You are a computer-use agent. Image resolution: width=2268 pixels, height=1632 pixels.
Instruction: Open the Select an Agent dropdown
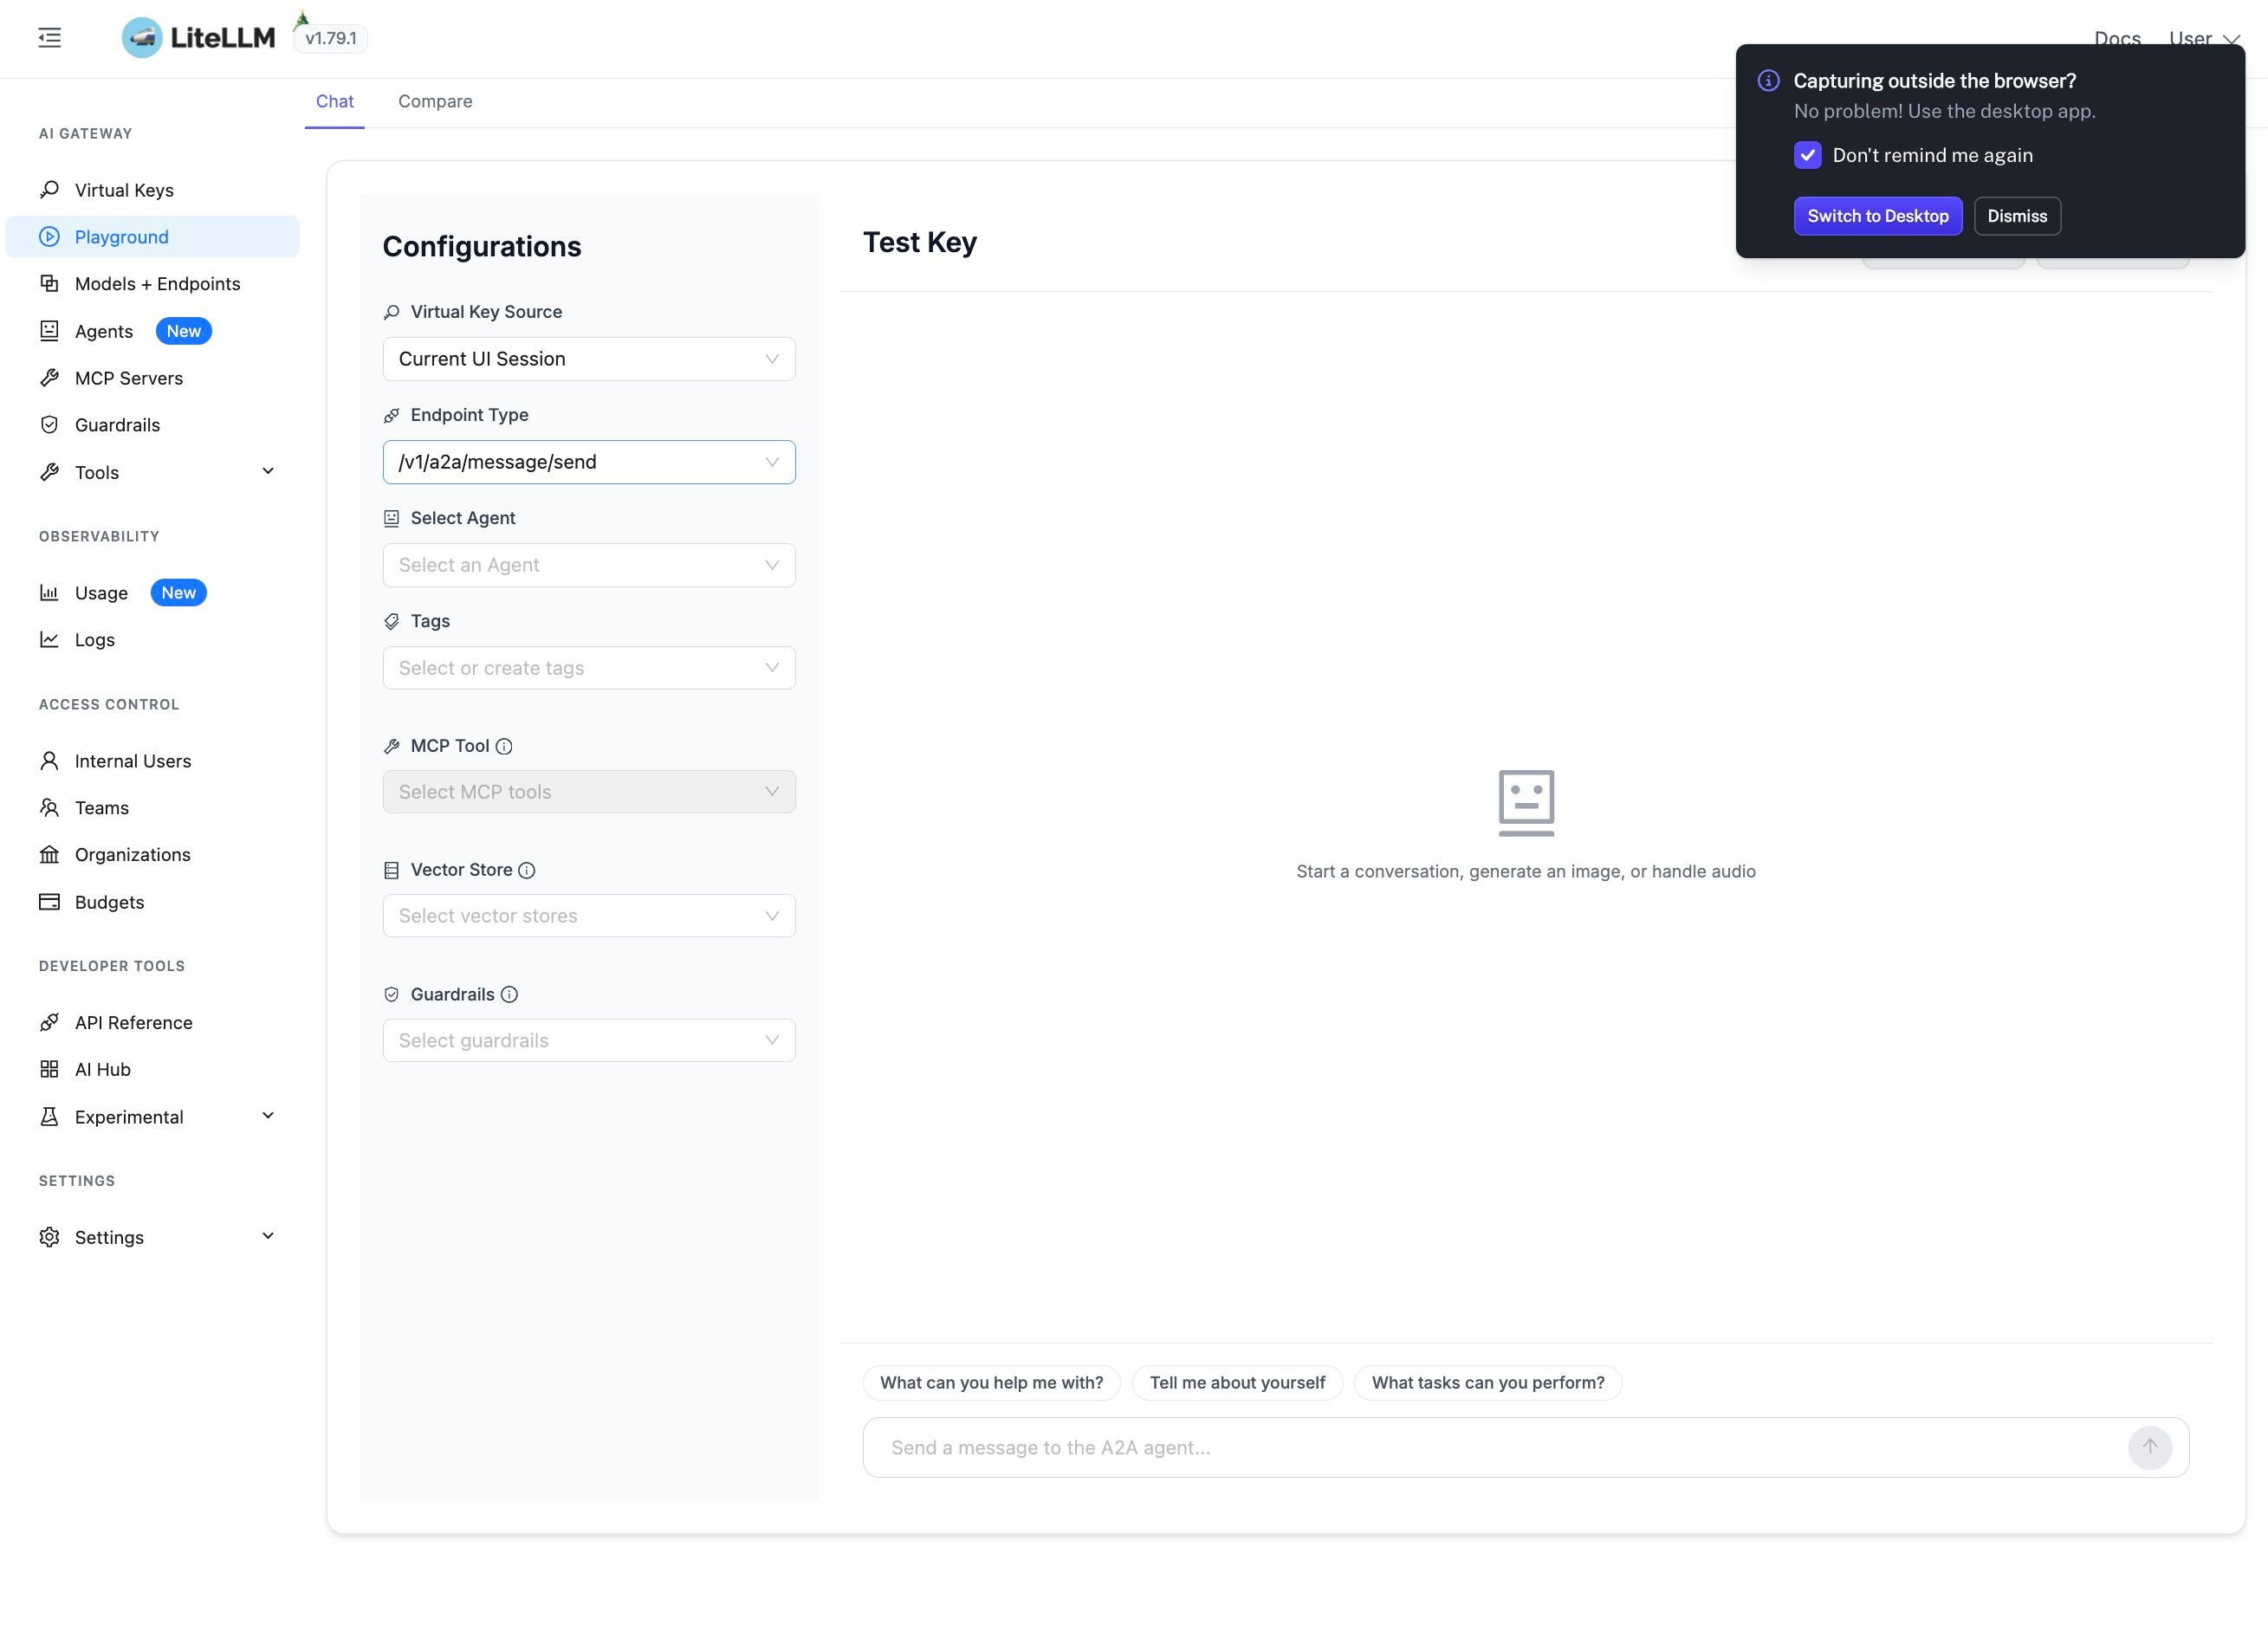point(588,564)
